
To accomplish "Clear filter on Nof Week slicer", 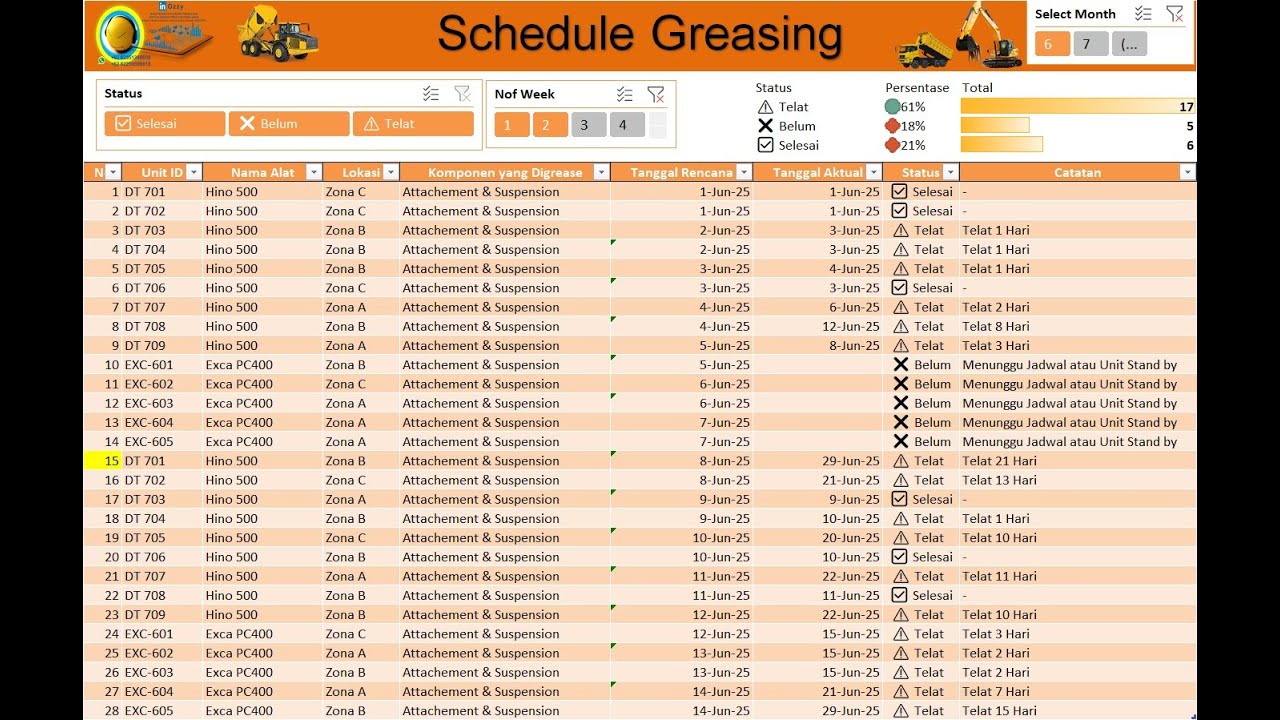I will pyautogui.click(x=656, y=94).
